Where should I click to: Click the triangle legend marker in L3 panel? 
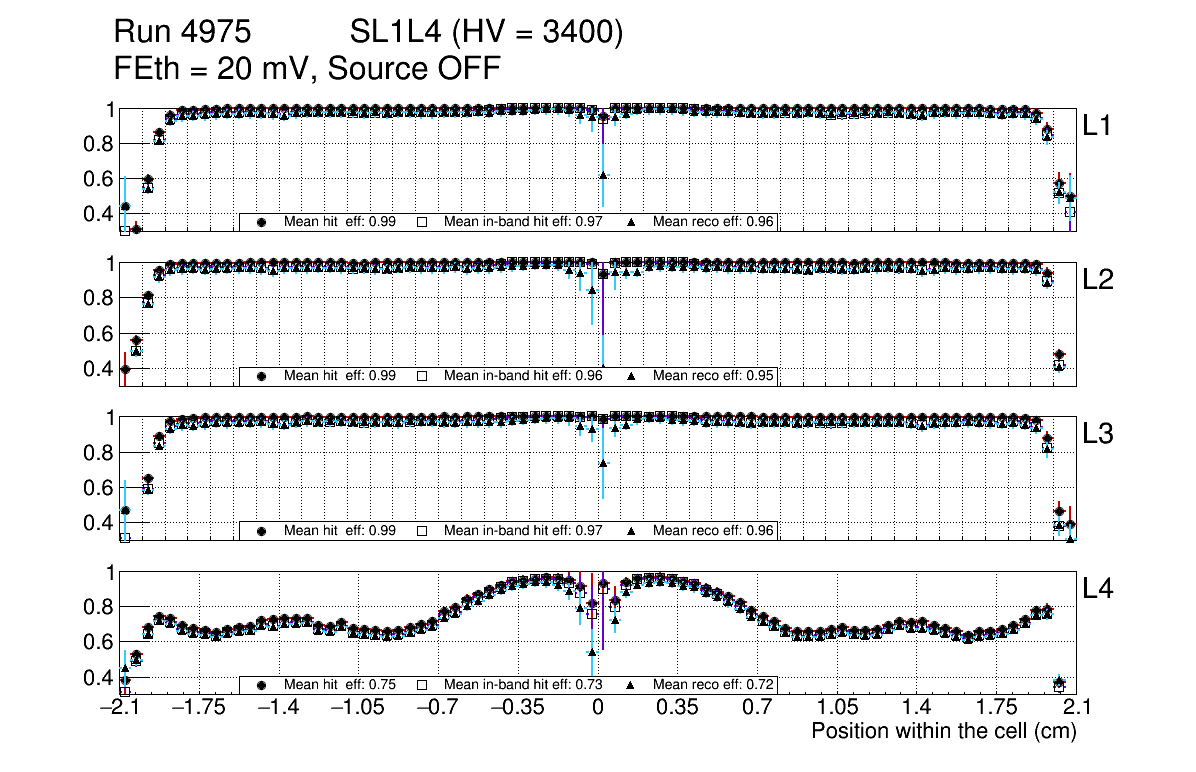pyautogui.click(x=632, y=531)
